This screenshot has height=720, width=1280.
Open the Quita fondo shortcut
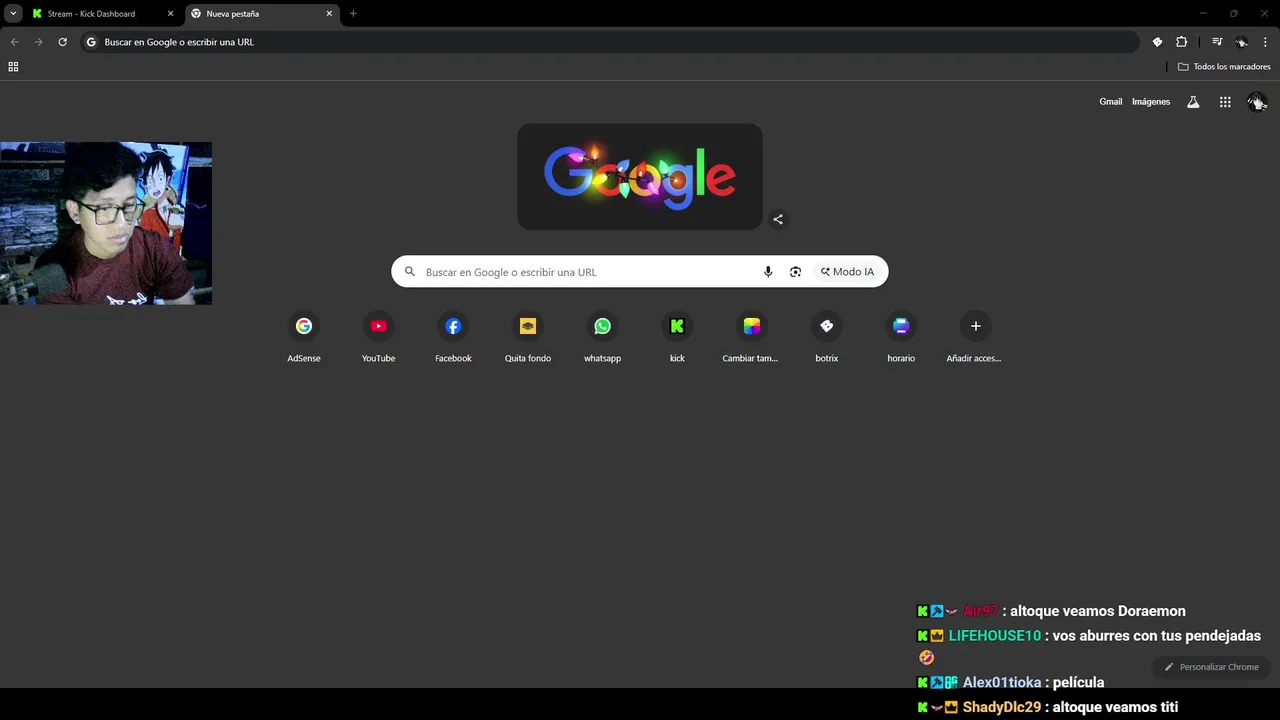click(x=528, y=338)
